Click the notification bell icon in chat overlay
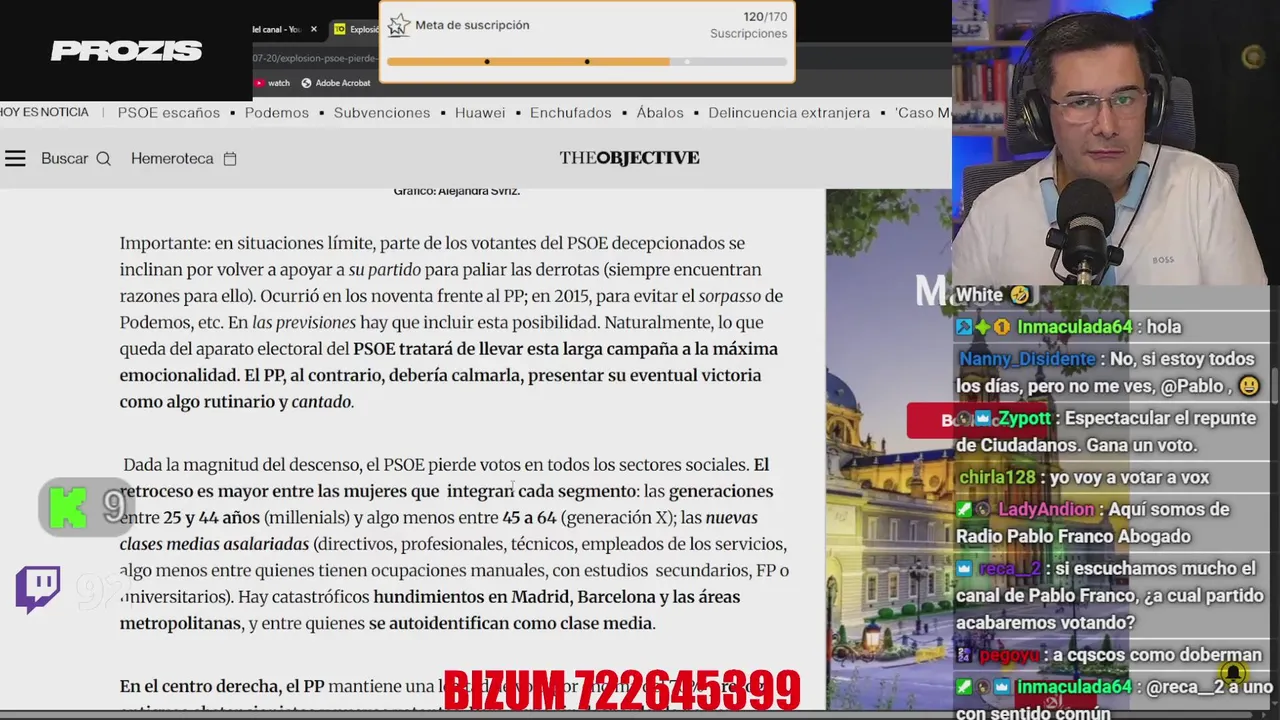 1233,673
